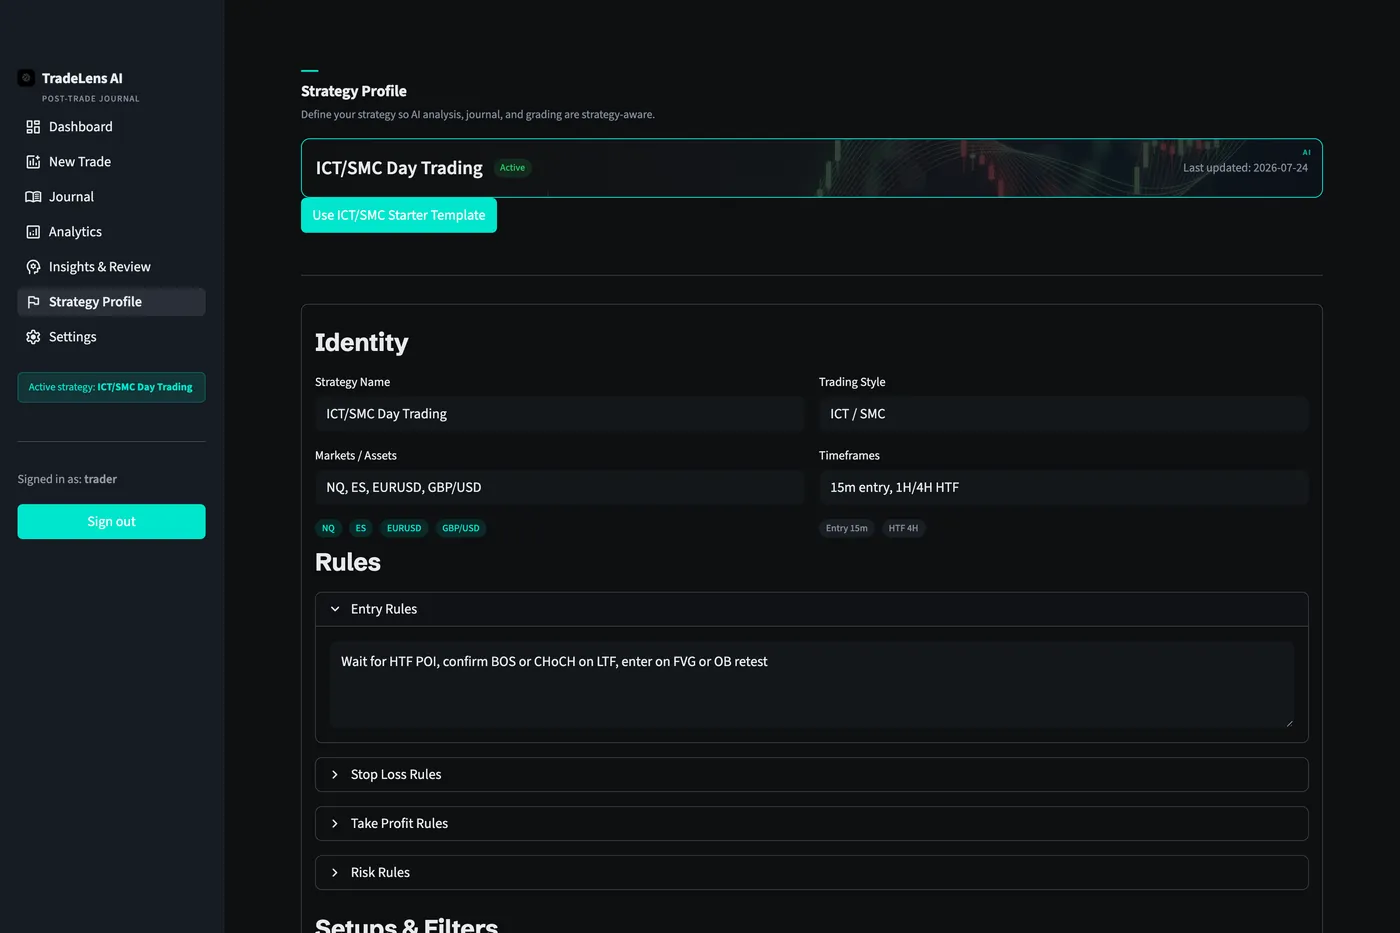Screen dimensions: 1400x933
Task: Click the New Trade chart icon
Action: pos(33,162)
